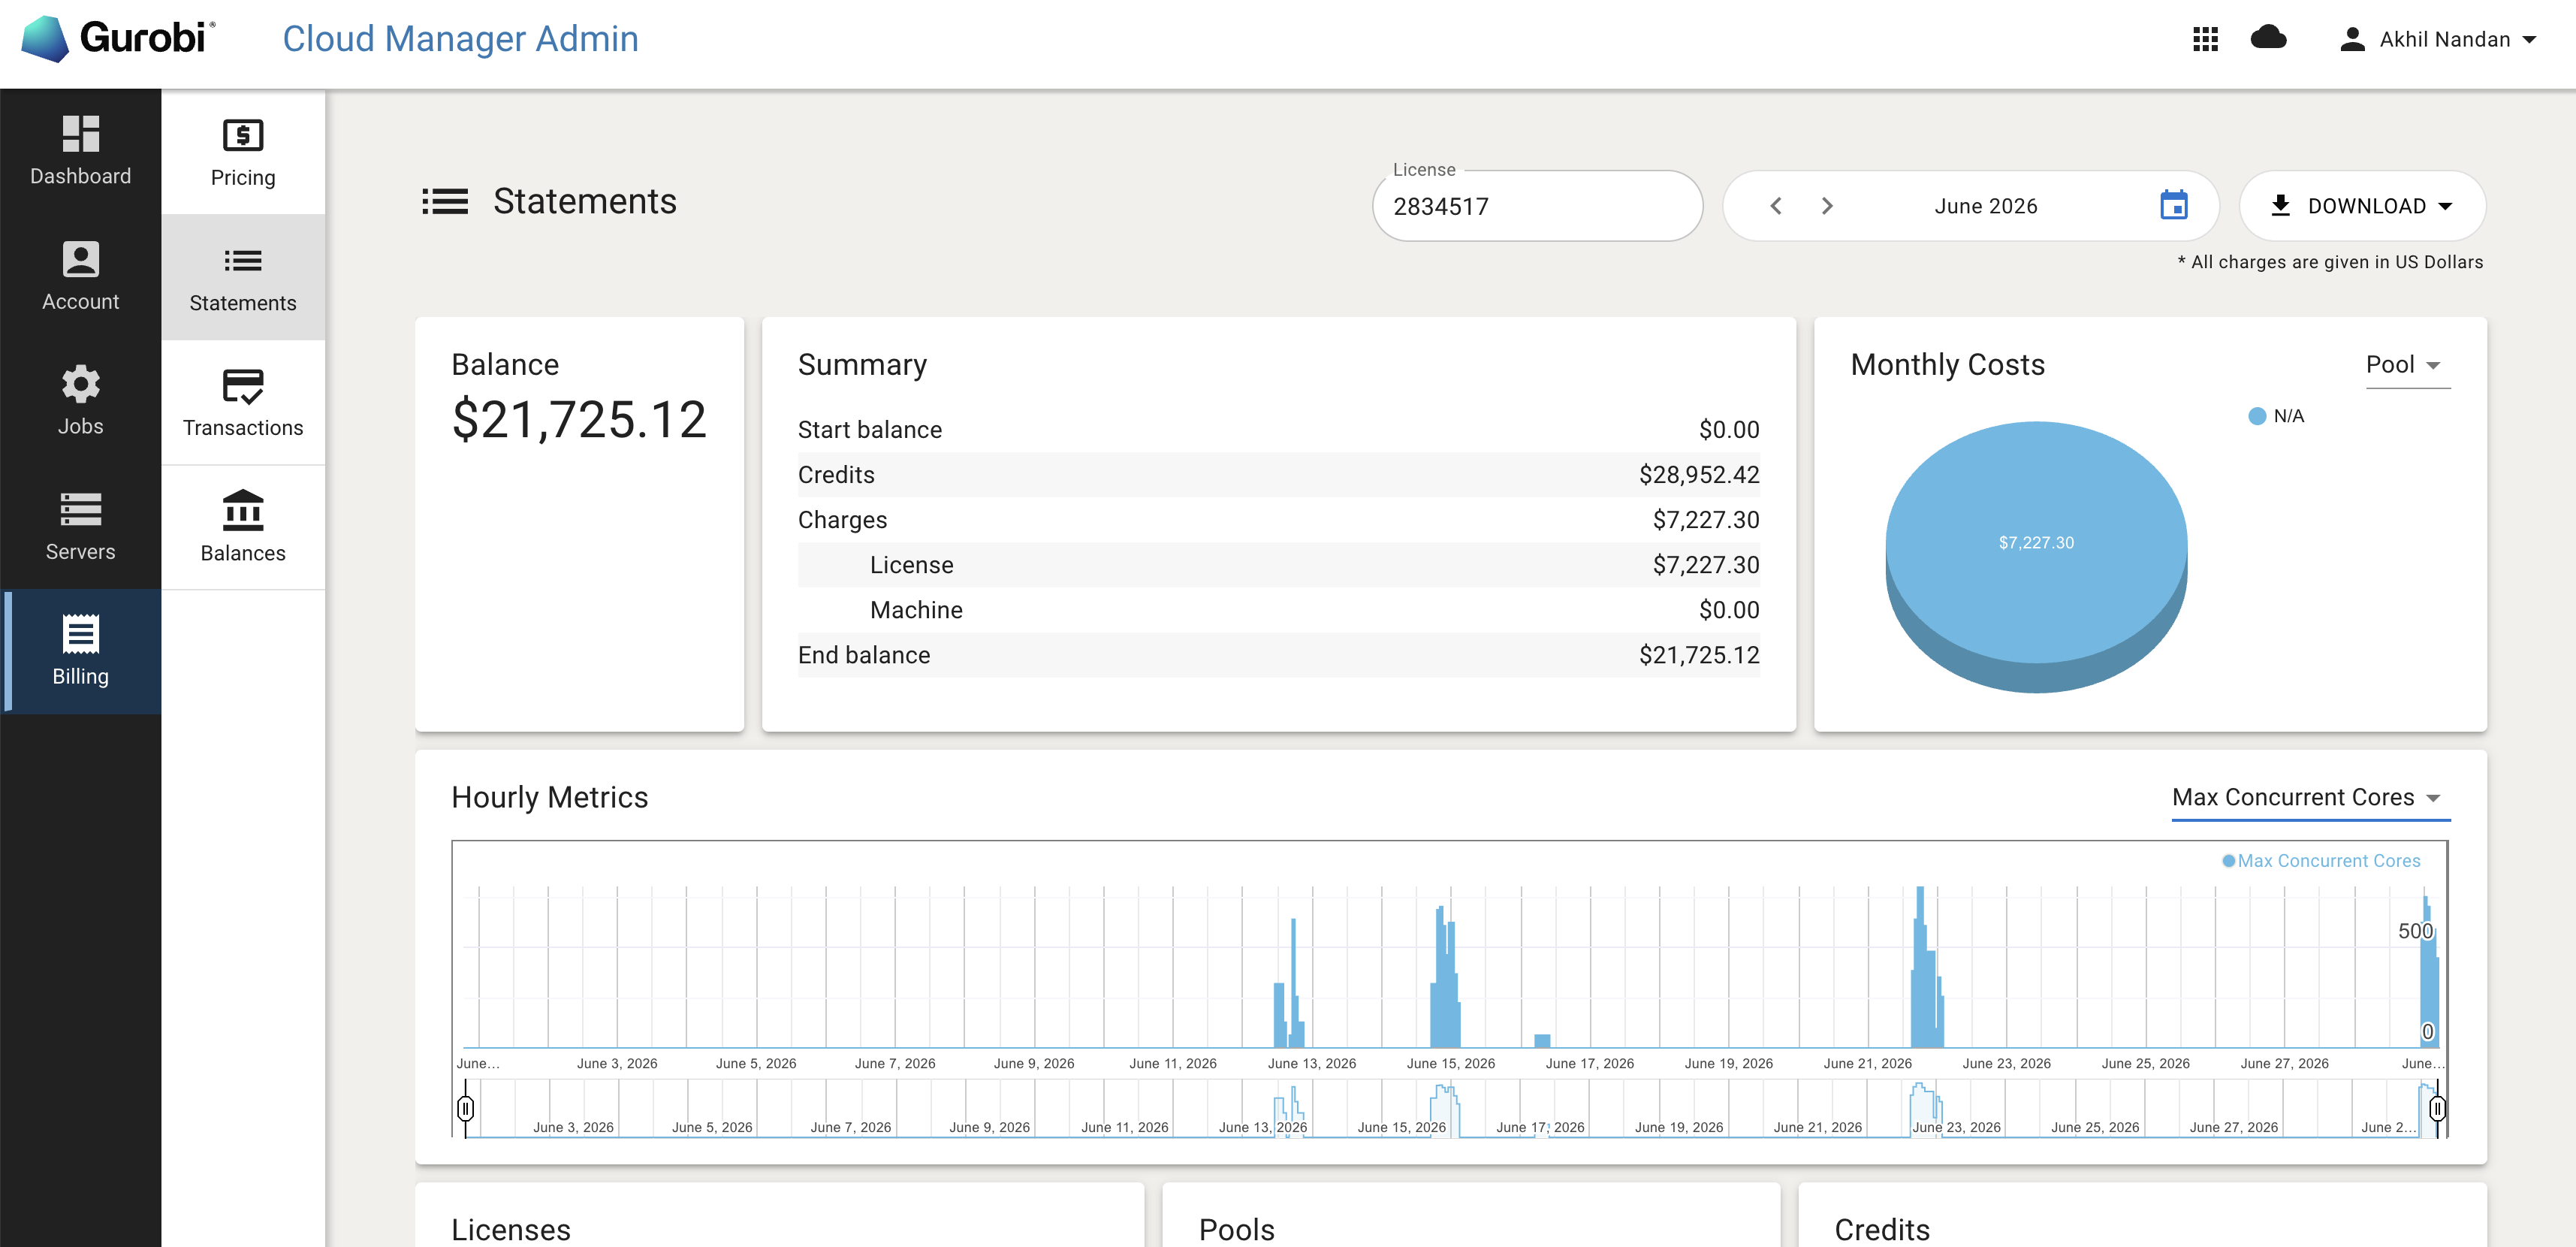Click the Gurobi logo

point(118,39)
